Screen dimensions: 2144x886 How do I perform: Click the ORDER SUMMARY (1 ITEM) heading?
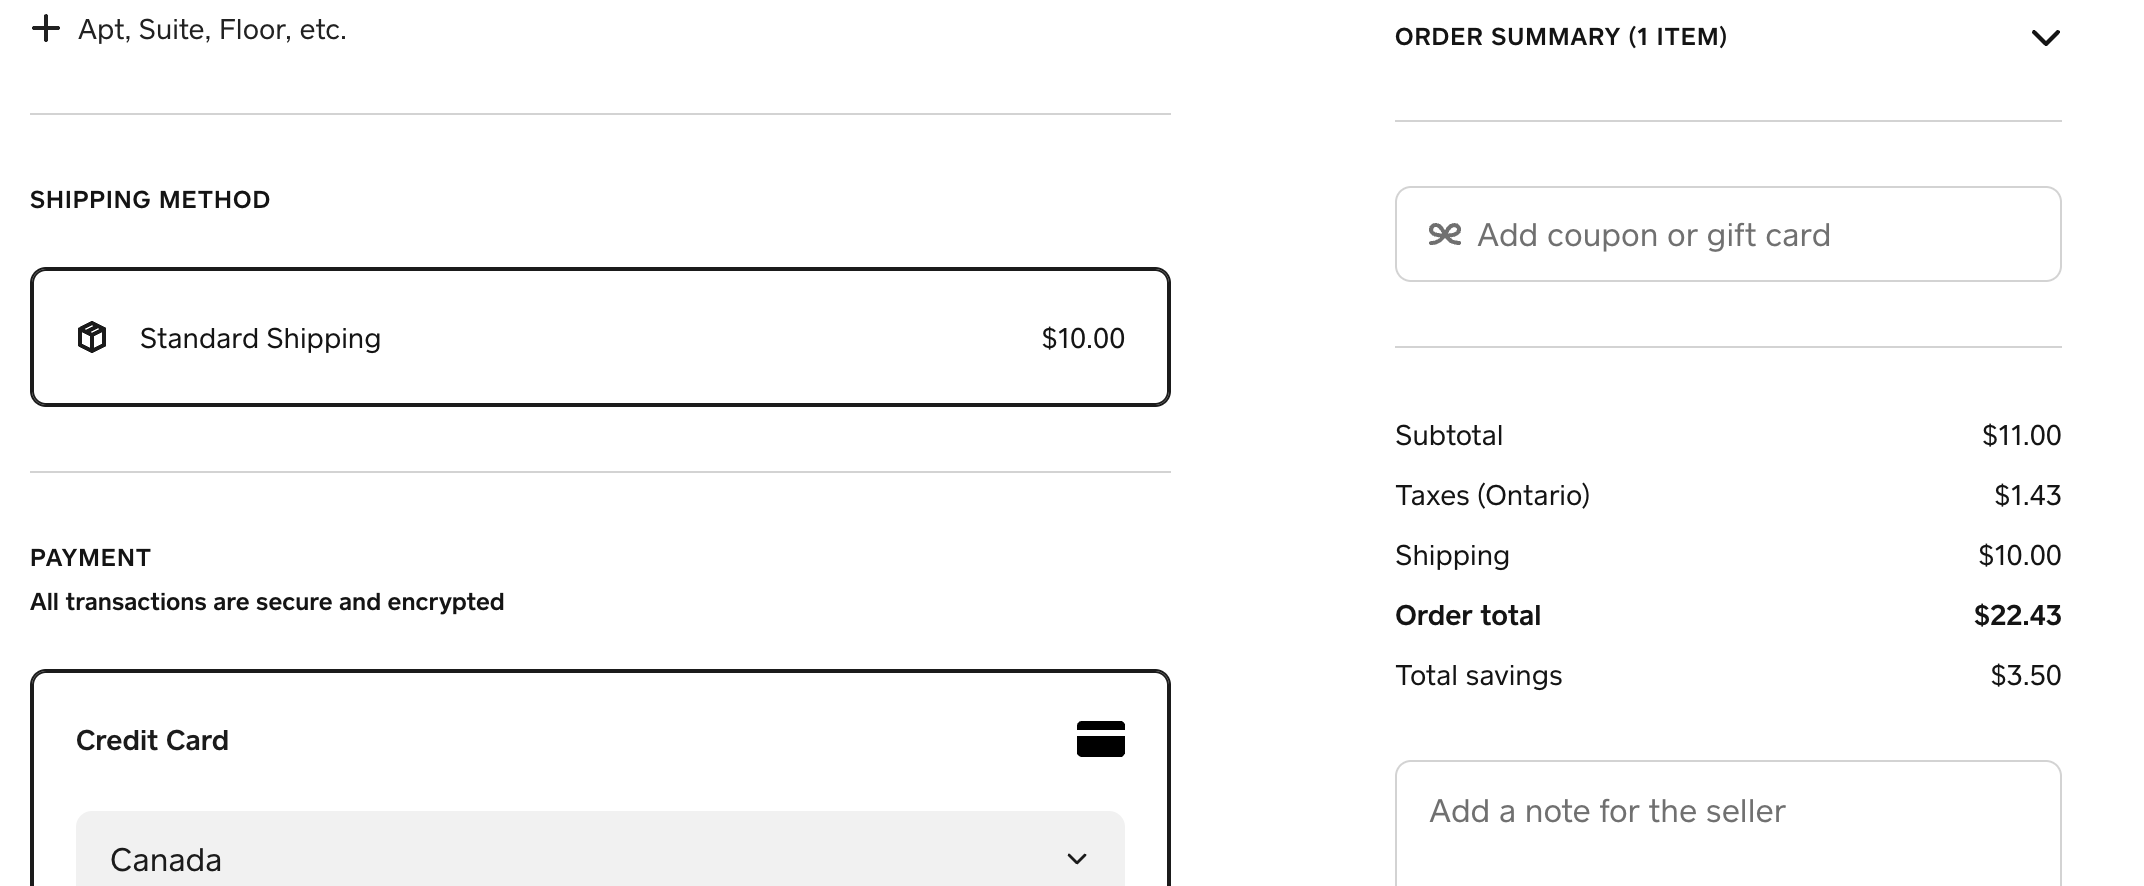coord(1560,37)
